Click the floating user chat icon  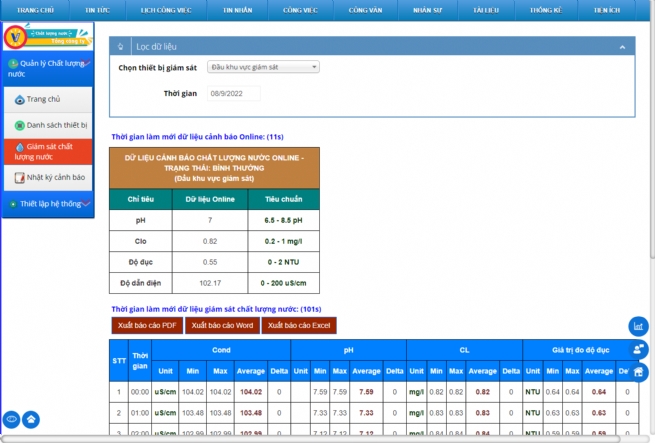638,349
